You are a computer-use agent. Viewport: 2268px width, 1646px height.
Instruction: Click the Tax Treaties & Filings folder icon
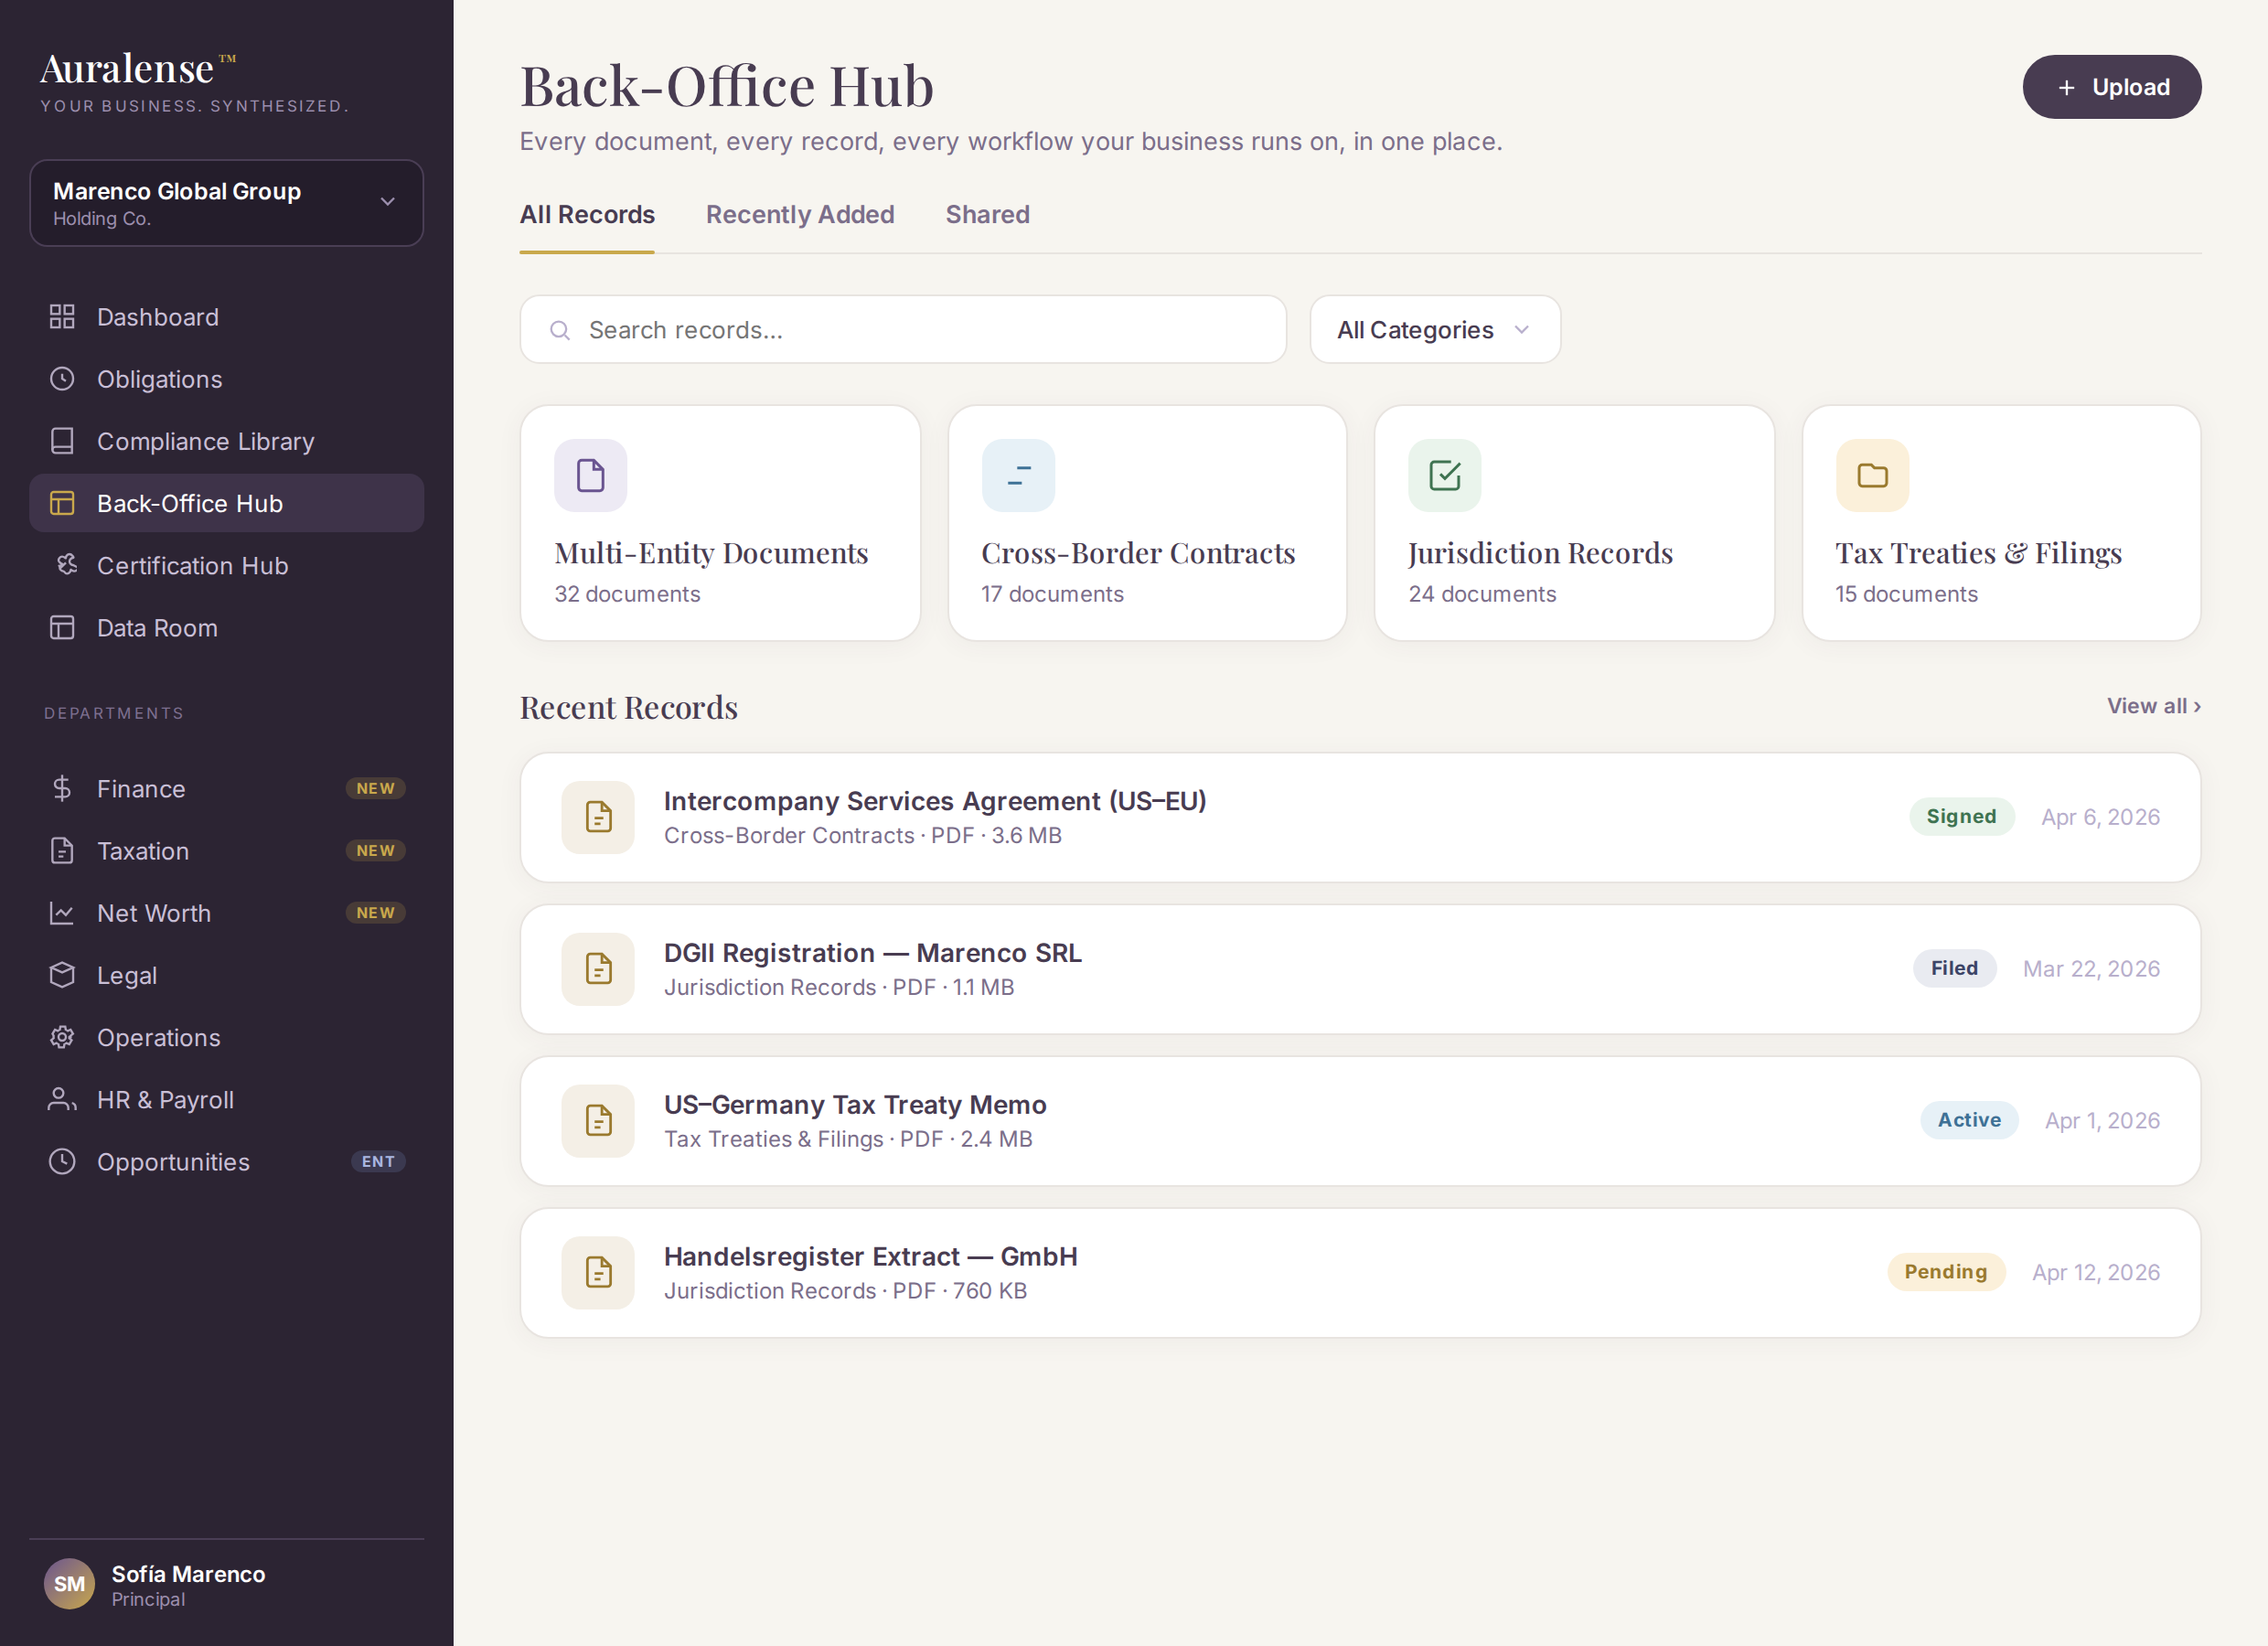point(1872,475)
